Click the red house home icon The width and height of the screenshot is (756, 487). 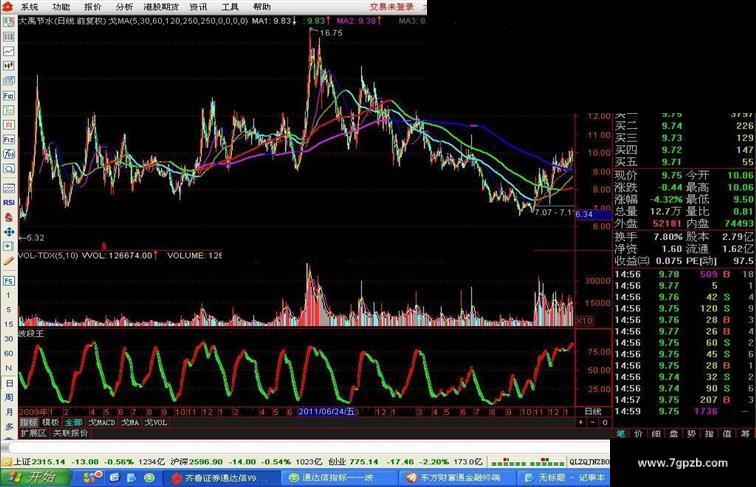coord(7,7)
